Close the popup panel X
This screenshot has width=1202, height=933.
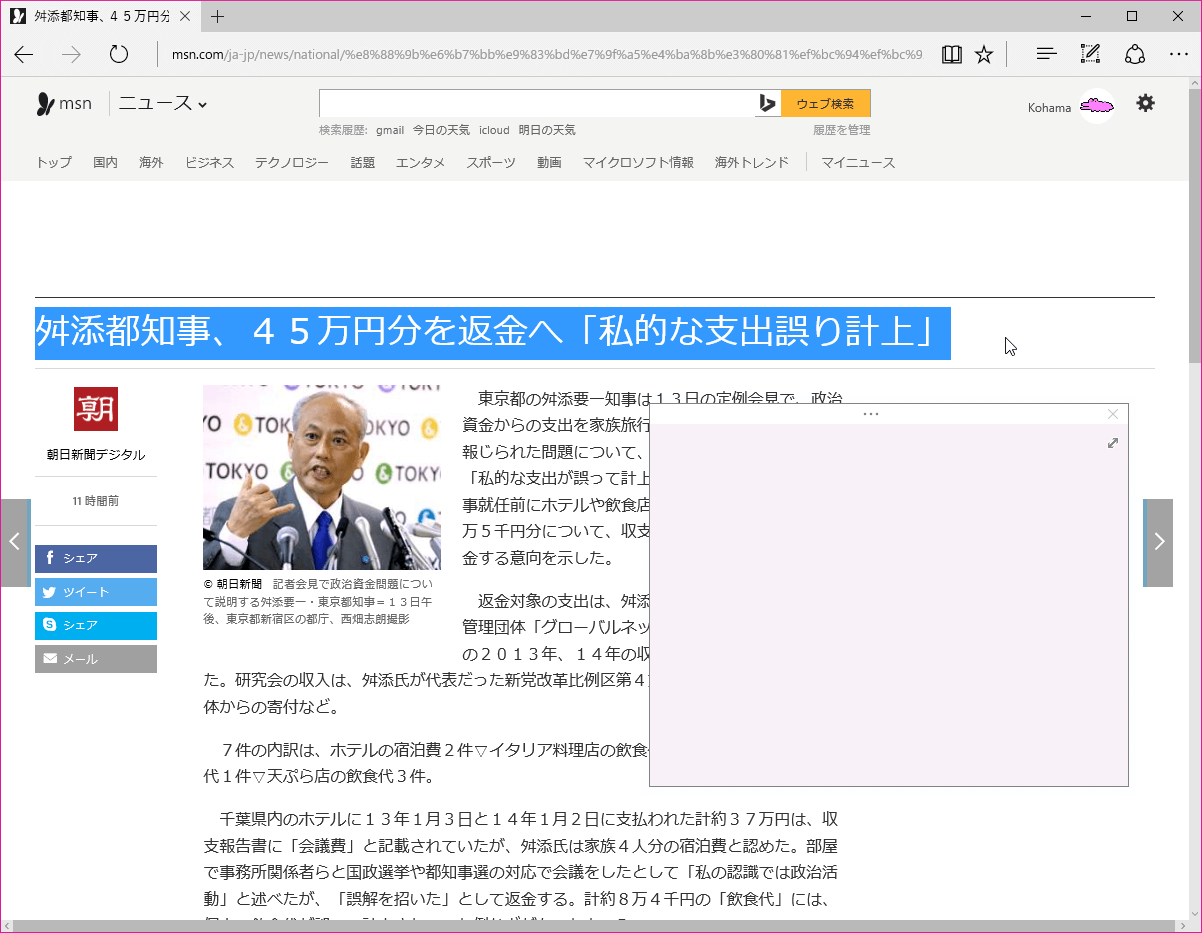pos(1113,414)
